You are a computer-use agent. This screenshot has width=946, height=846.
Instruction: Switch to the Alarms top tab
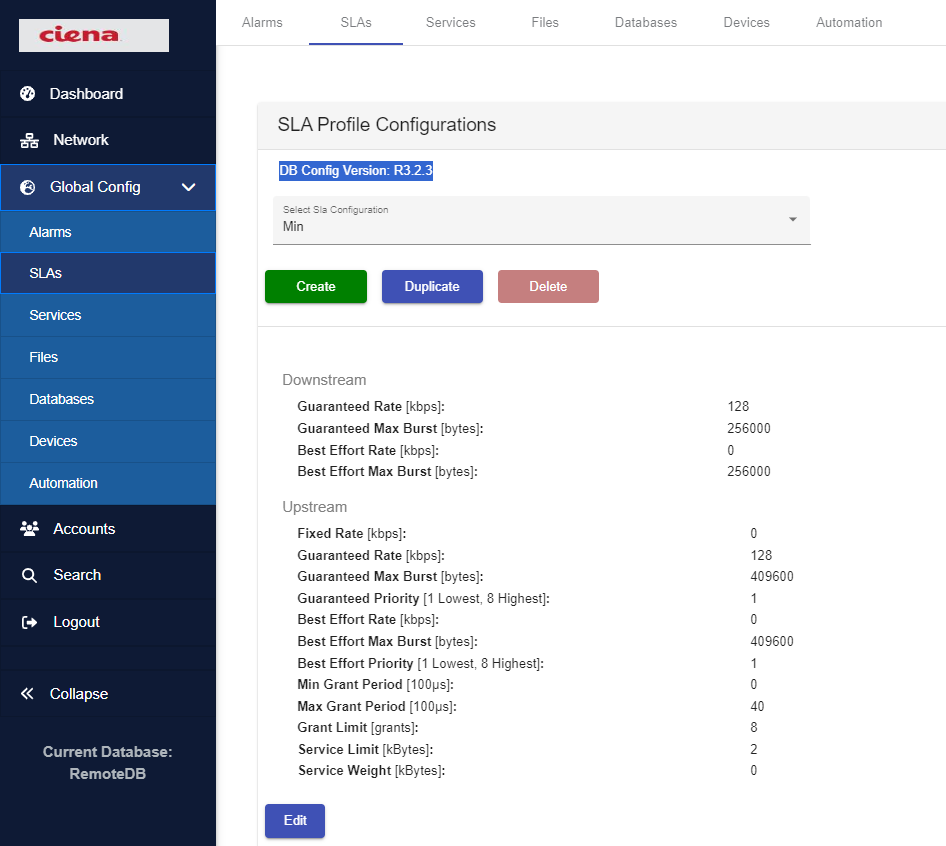(x=262, y=22)
